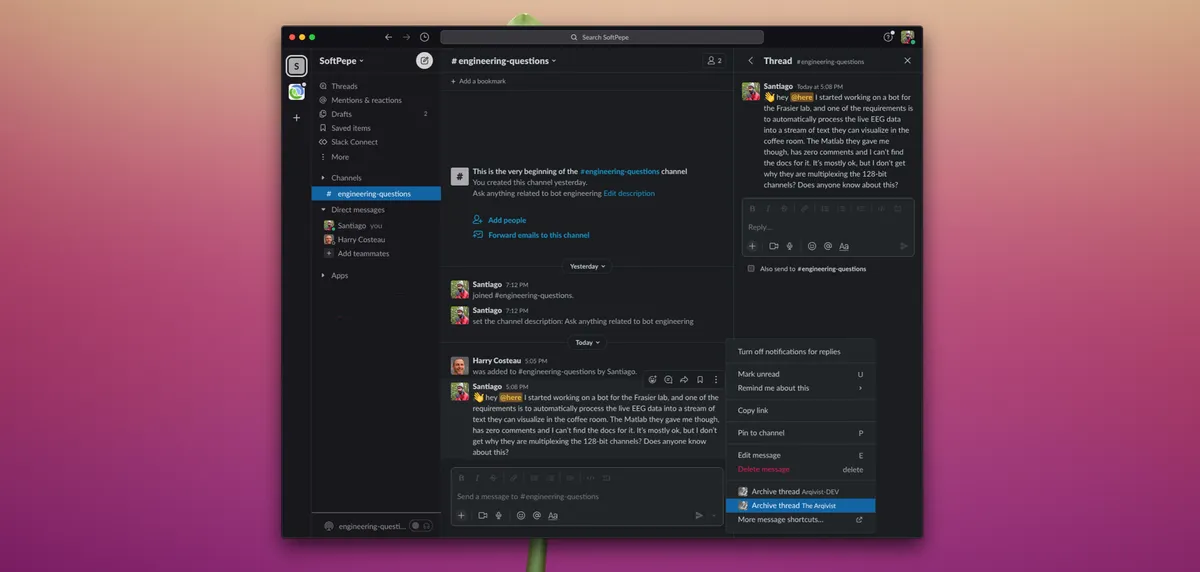1200x572 pixels.
Task: Bookmark Santiago's message from hover toolbar
Action: (x=700, y=380)
